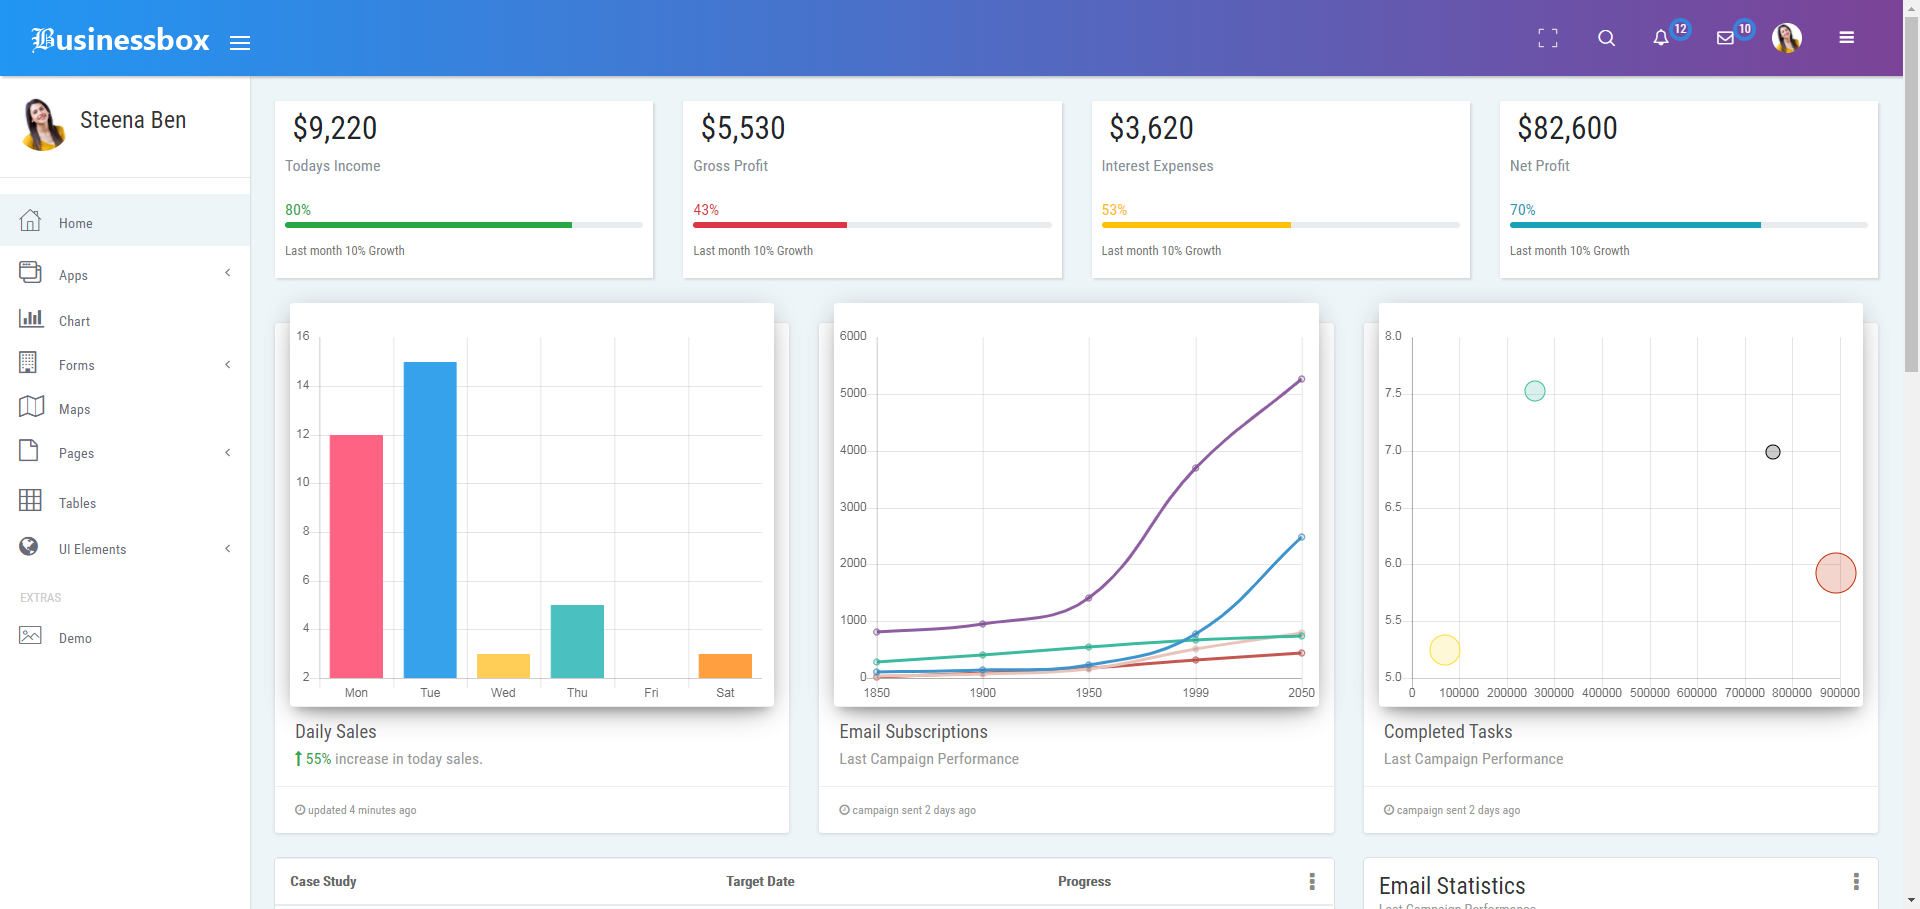Click the Tables grid icon in sidebar
This screenshot has height=909, width=1920.
31,500
